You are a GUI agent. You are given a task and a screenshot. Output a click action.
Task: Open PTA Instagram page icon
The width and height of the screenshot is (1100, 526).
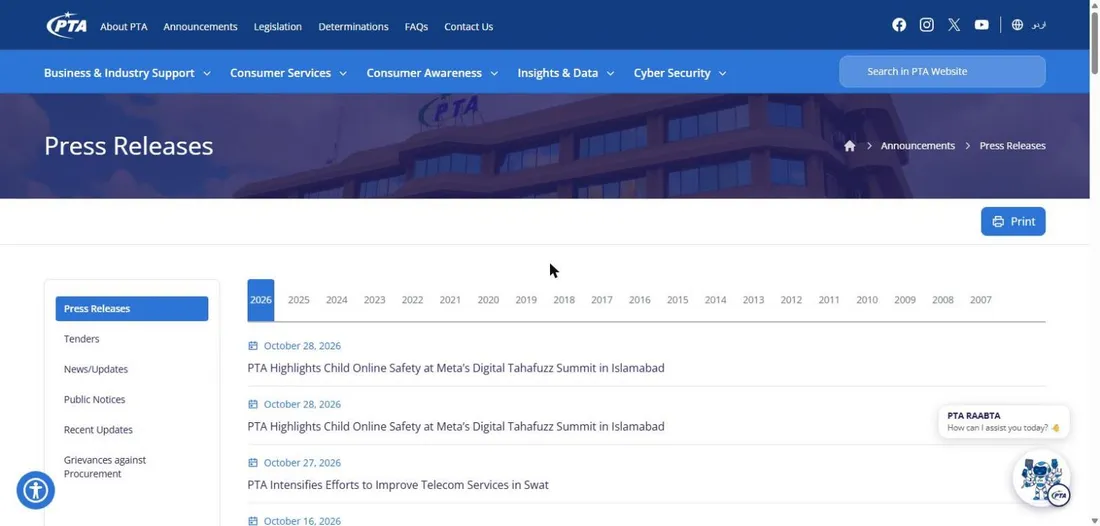tap(926, 25)
